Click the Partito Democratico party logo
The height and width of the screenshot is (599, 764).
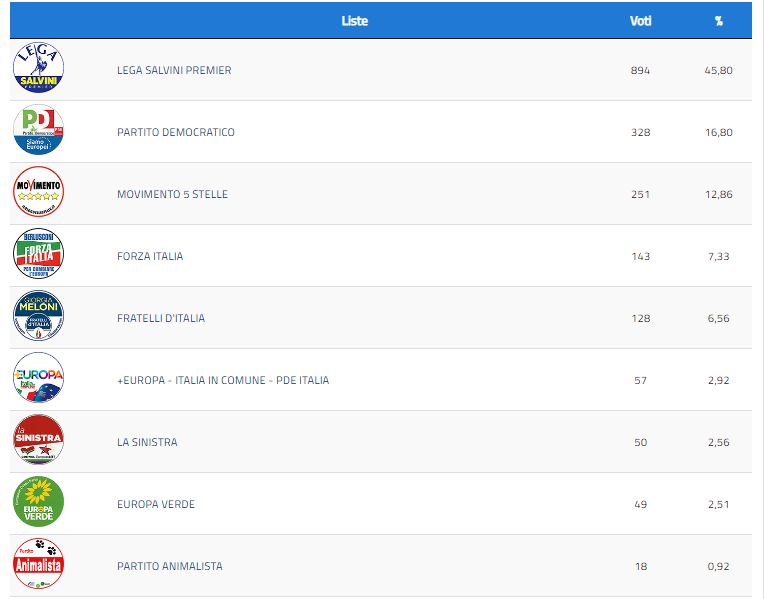point(38,132)
